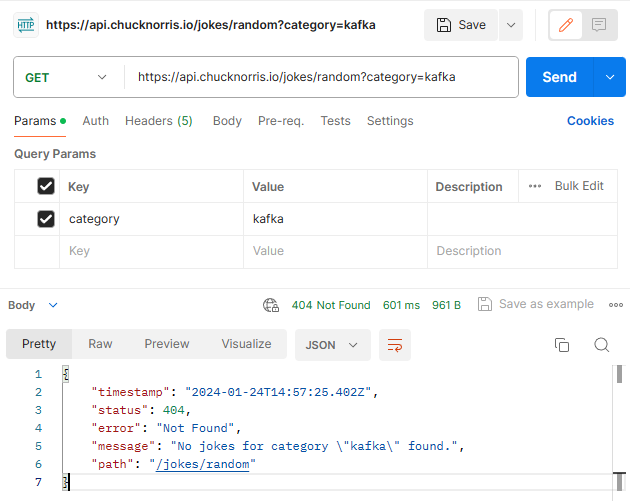The width and height of the screenshot is (630, 501).
Task: Open the comments icon
Action: click(x=599, y=25)
